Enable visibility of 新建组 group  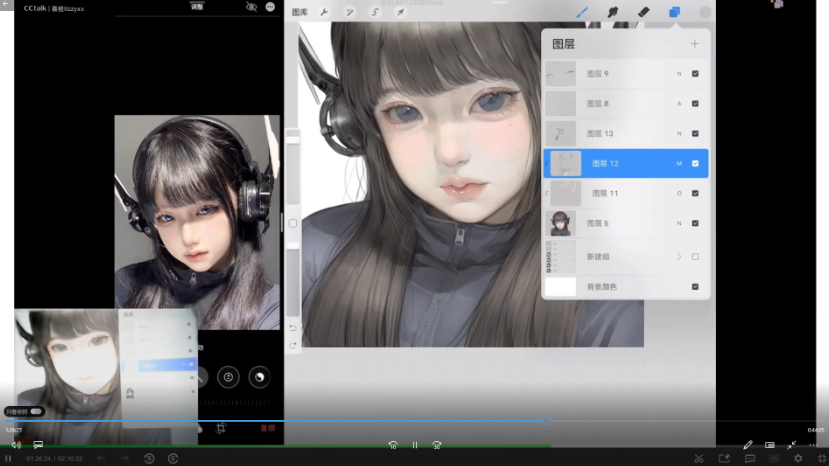point(695,257)
